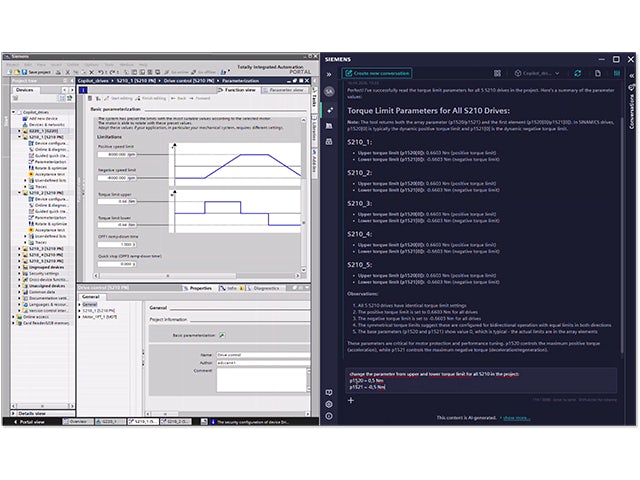Open the settings gear in Copilot sidebar
640x480 pixels.
329,404
